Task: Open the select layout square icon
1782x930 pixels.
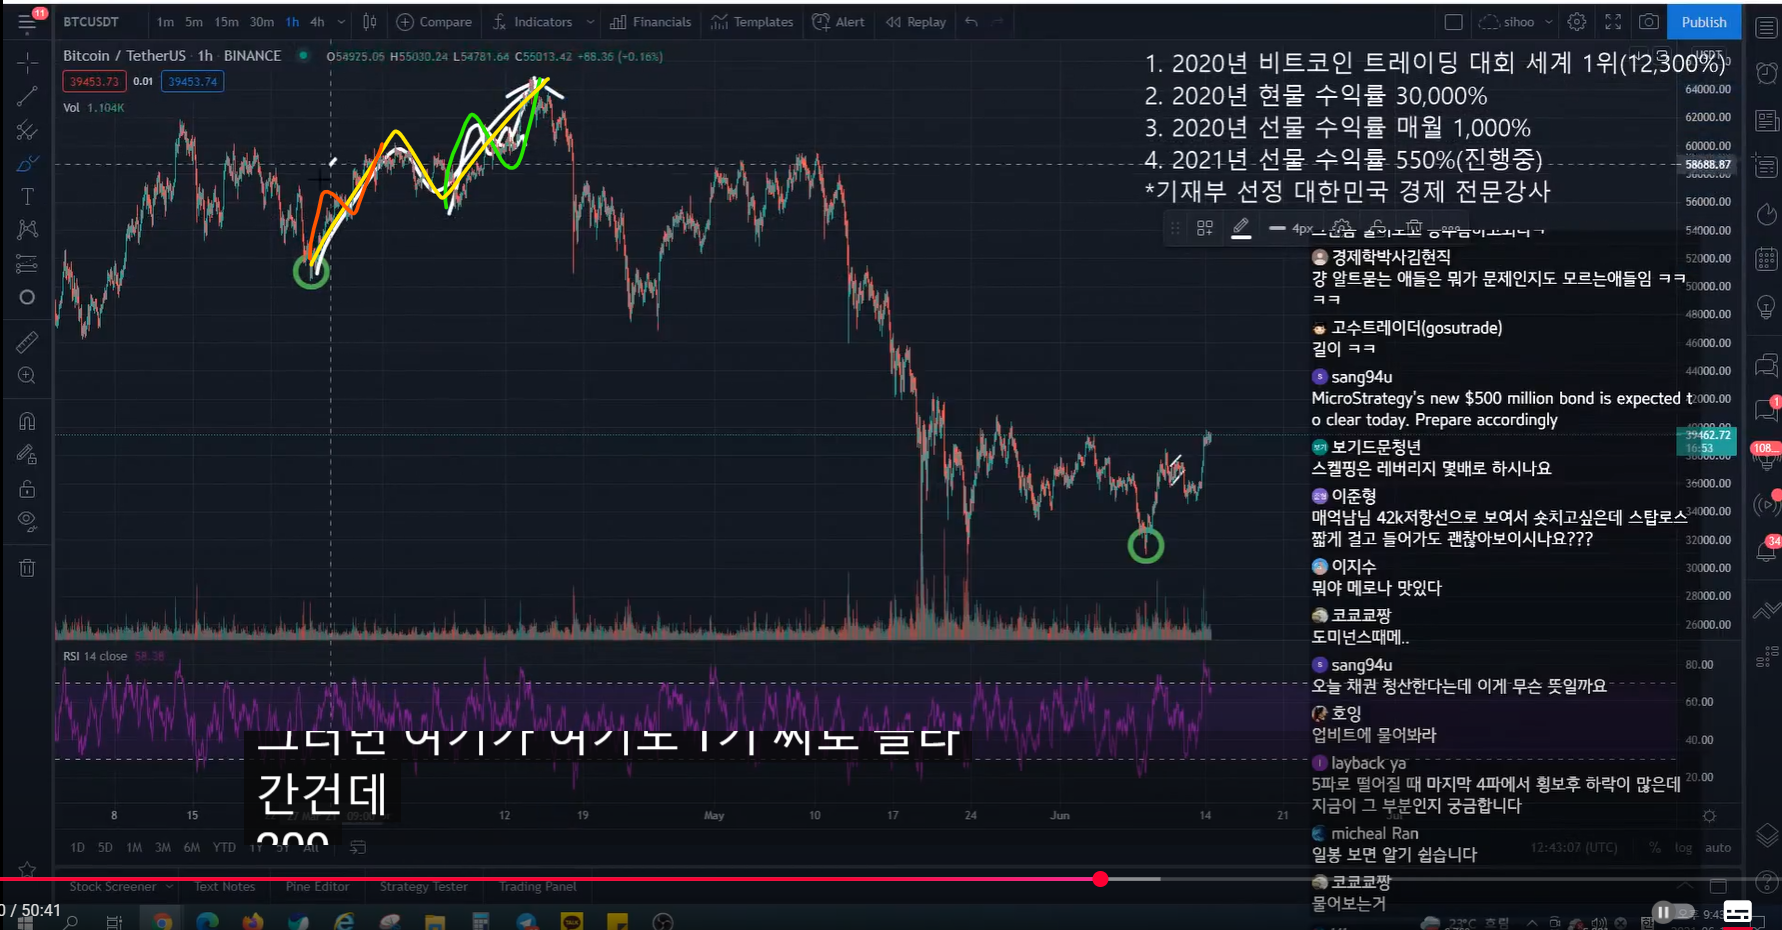Action: click(1454, 22)
